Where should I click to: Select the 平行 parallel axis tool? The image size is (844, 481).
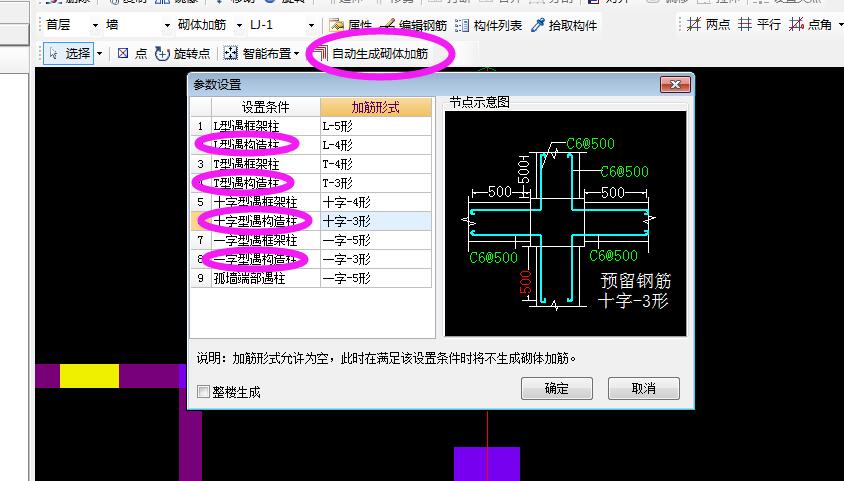click(759, 24)
